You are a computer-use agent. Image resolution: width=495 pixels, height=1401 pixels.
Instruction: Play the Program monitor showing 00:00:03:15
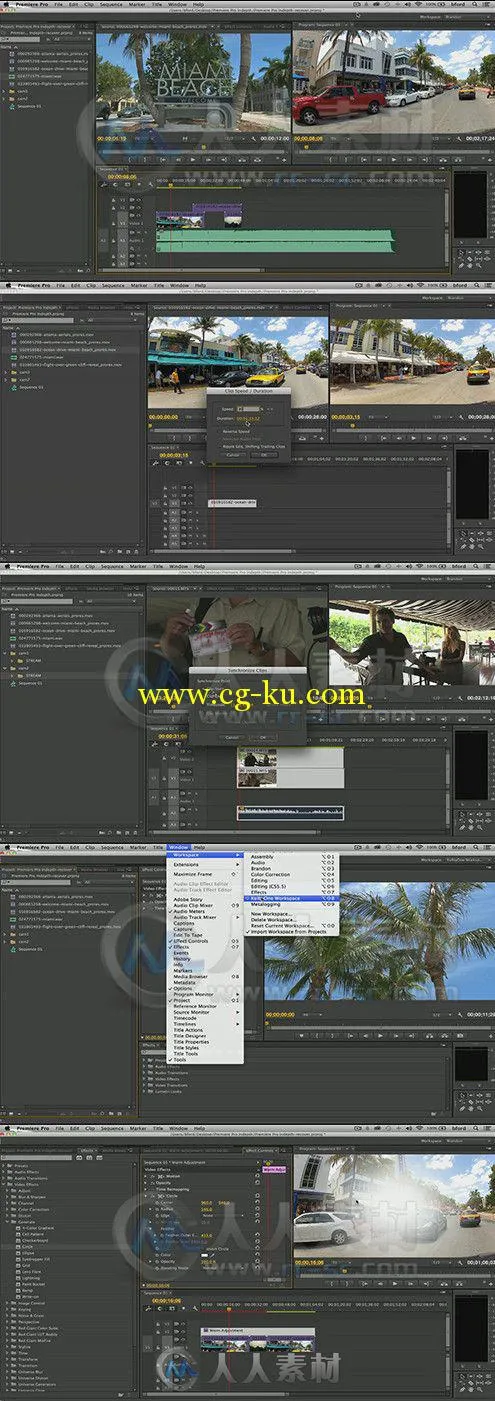tap(413, 438)
